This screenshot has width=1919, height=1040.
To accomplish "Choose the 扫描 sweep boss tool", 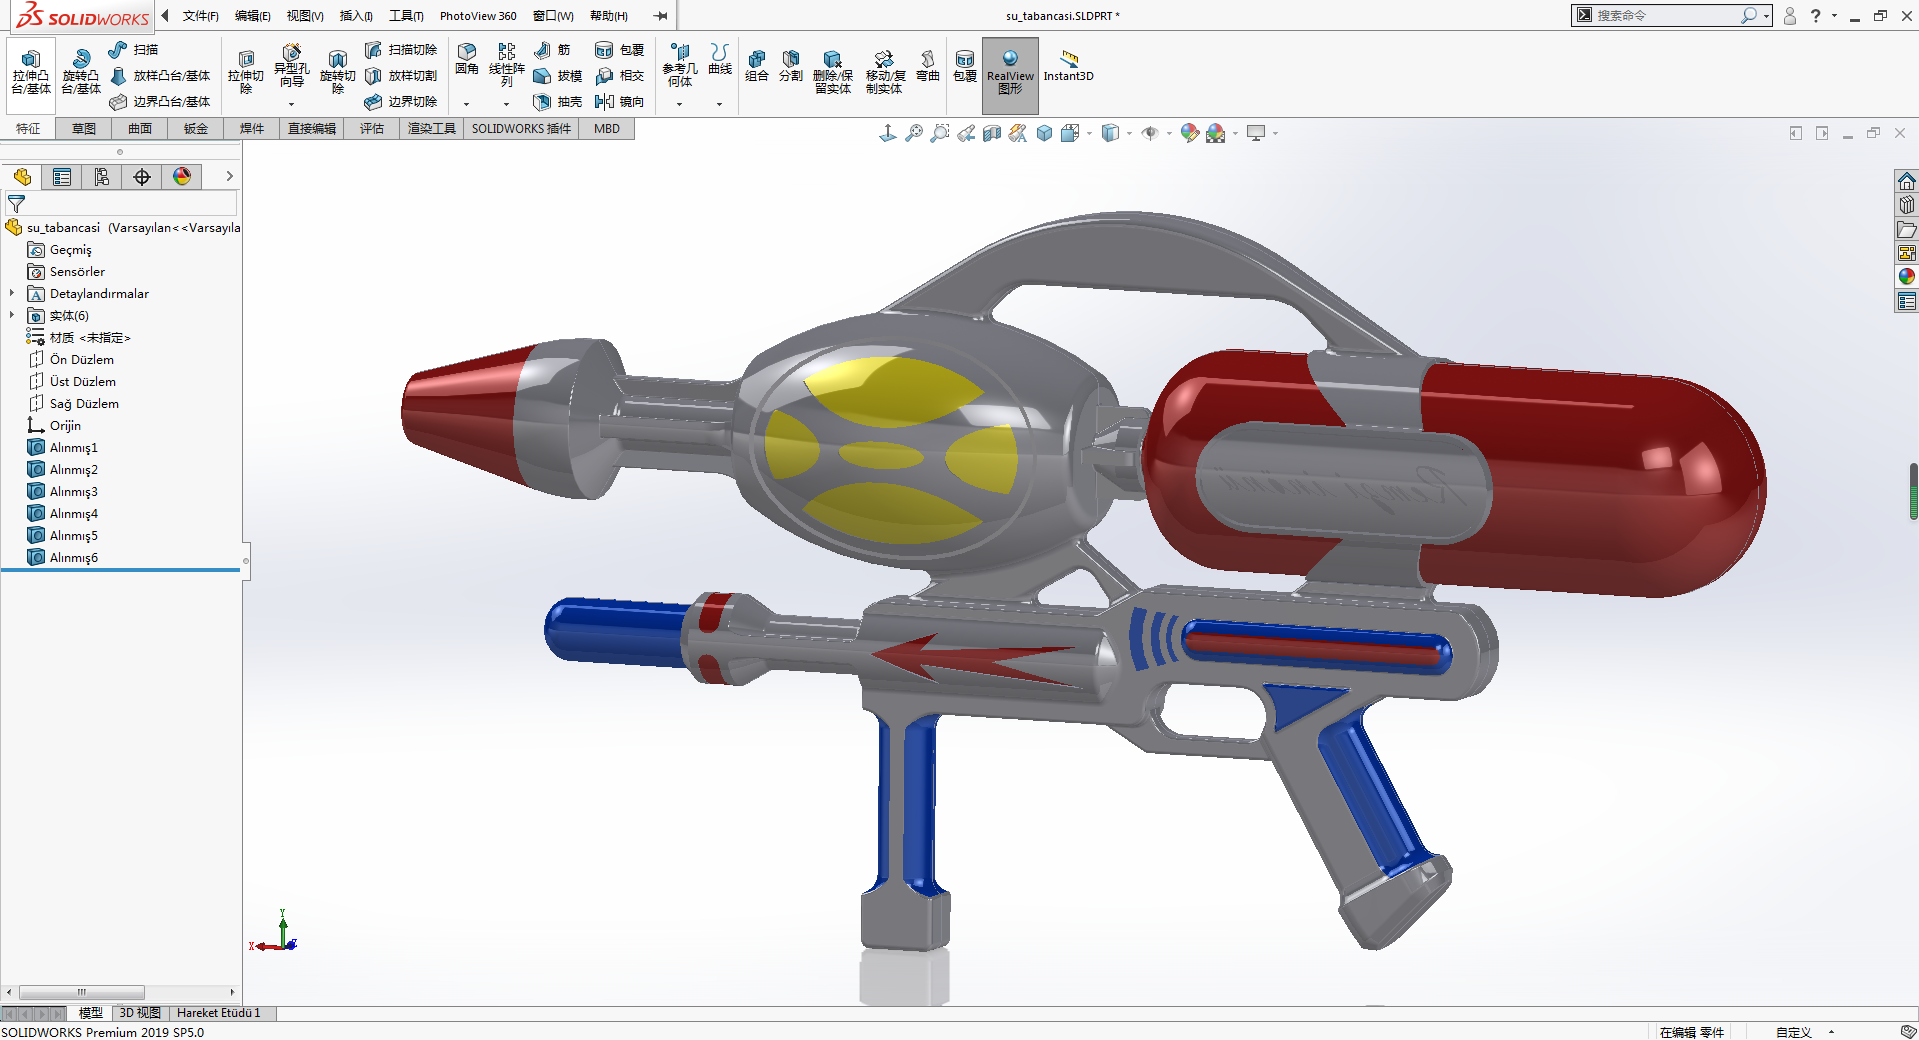I will tap(134, 50).
